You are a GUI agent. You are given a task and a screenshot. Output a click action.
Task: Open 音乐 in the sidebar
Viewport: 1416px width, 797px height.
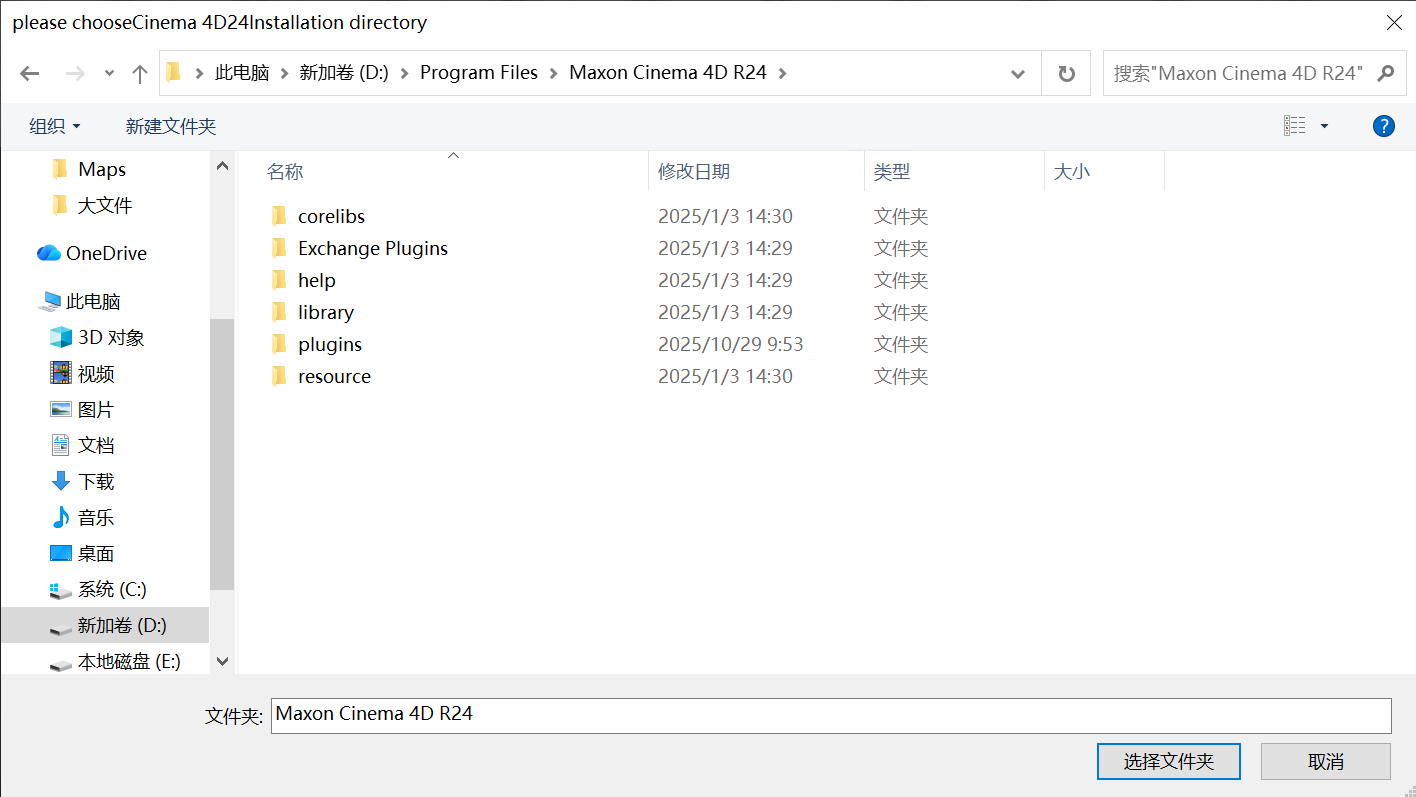click(96, 518)
